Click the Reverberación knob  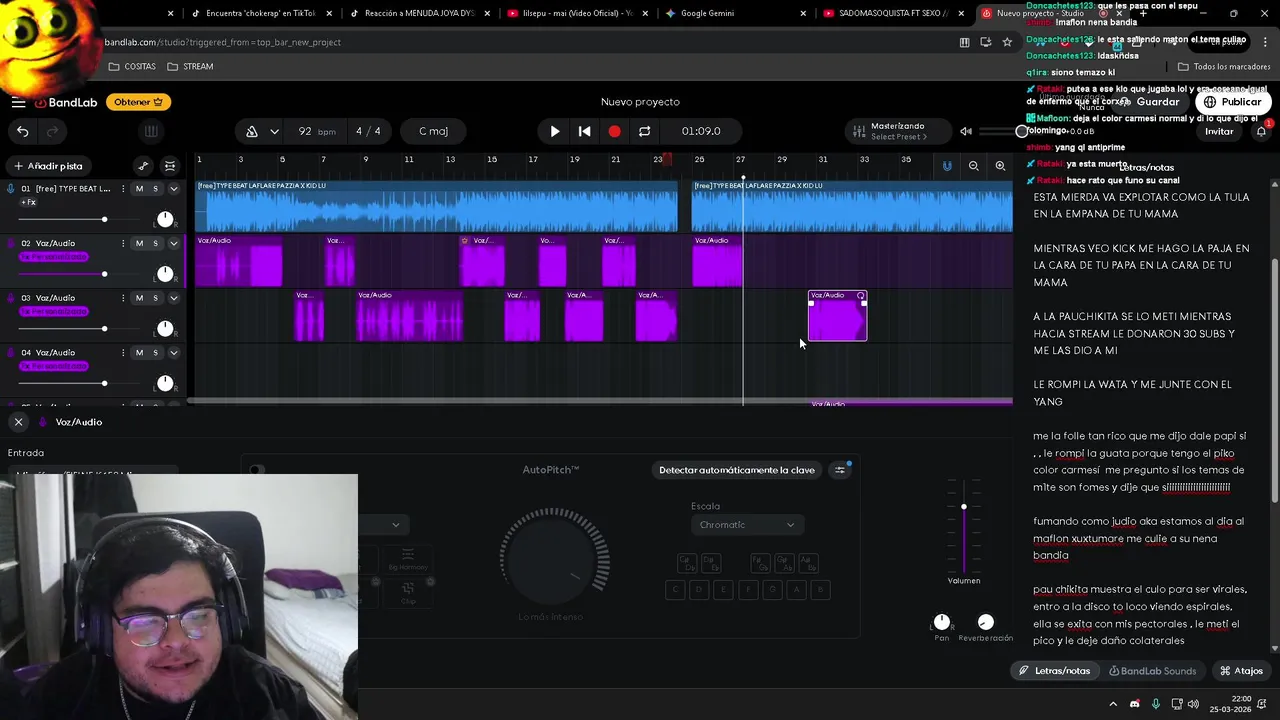point(986,622)
